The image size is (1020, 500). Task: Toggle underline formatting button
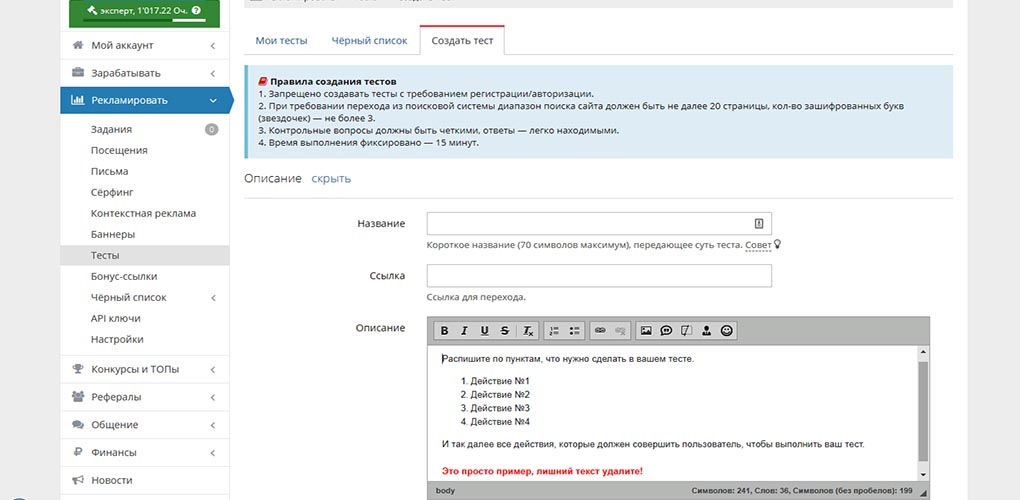pos(484,331)
